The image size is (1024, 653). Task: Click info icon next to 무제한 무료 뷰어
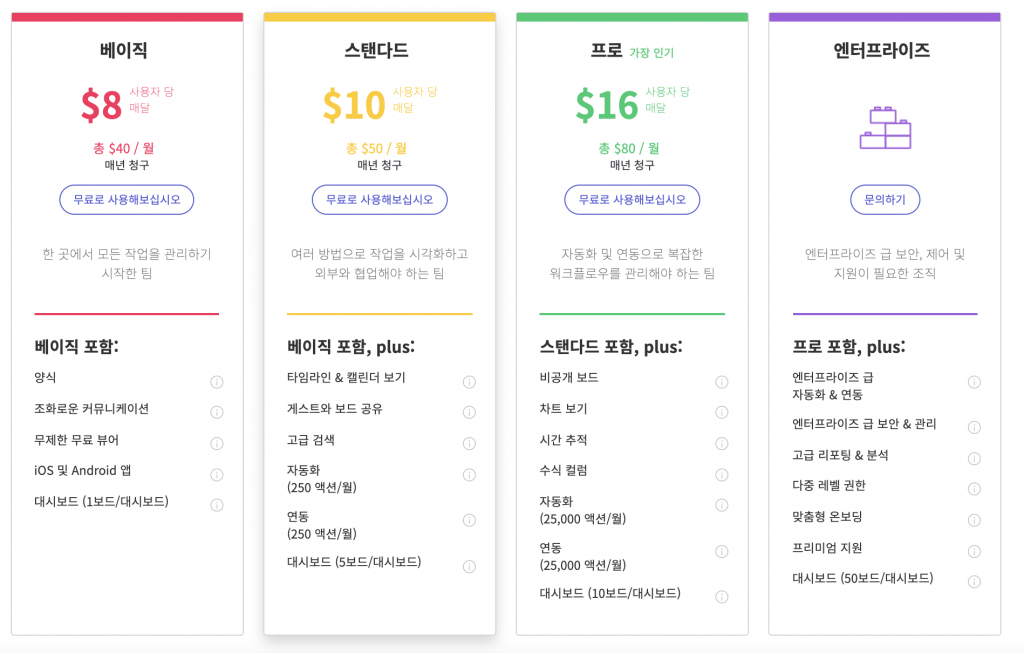(x=217, y=444)
